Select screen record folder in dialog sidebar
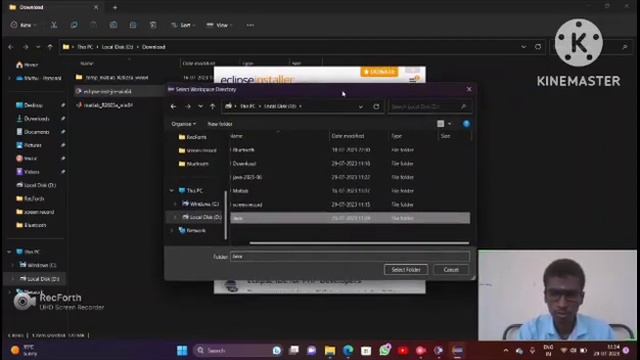The width and height of the screenshot is (640, 360). pyautogui.click(x=198, y=151)
